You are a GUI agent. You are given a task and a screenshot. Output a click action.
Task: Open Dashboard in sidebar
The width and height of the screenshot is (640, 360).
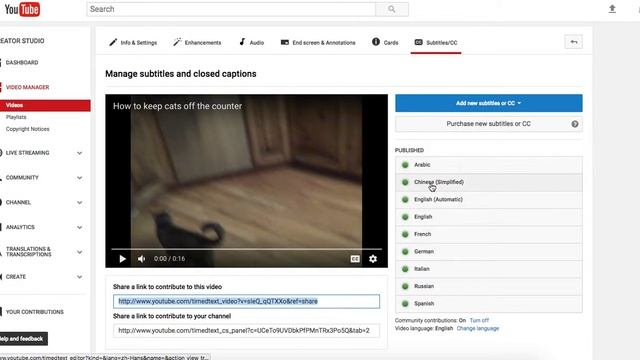[22, 62]
